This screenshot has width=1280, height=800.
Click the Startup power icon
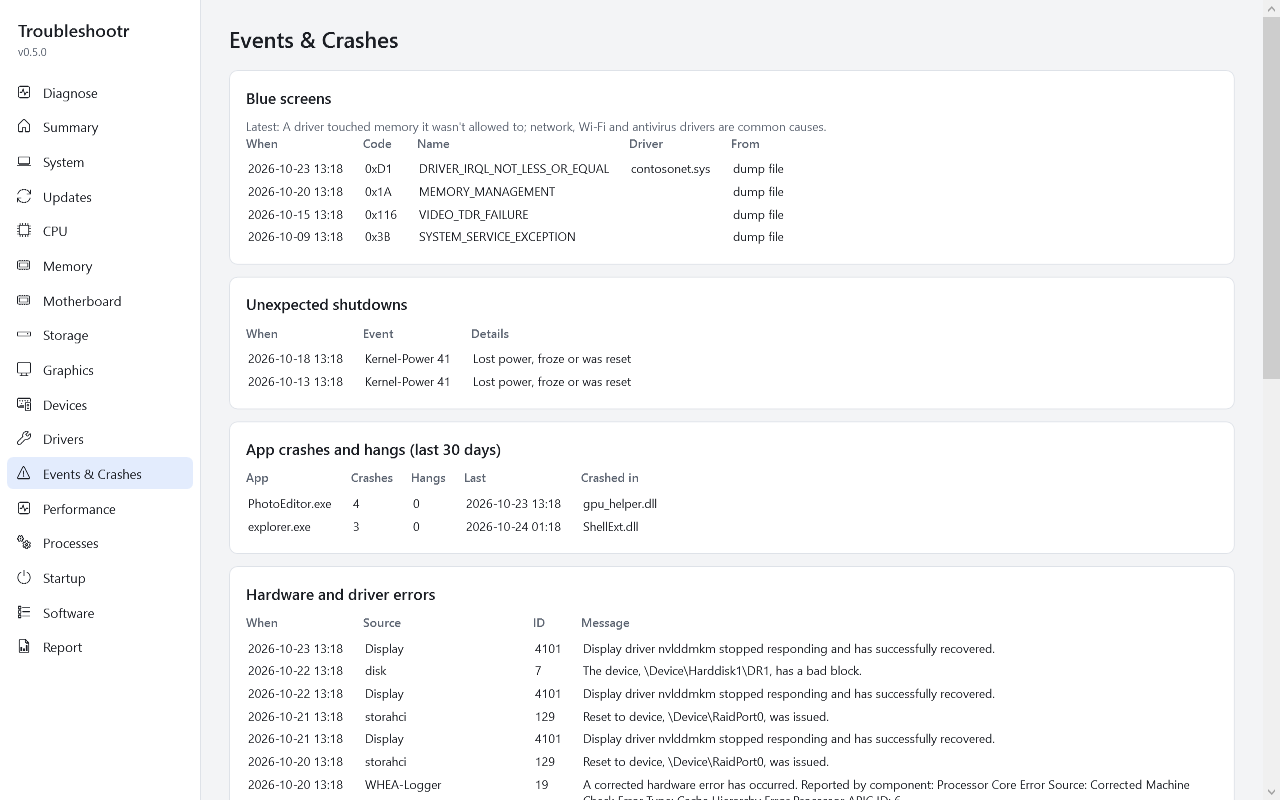point(24,578)
